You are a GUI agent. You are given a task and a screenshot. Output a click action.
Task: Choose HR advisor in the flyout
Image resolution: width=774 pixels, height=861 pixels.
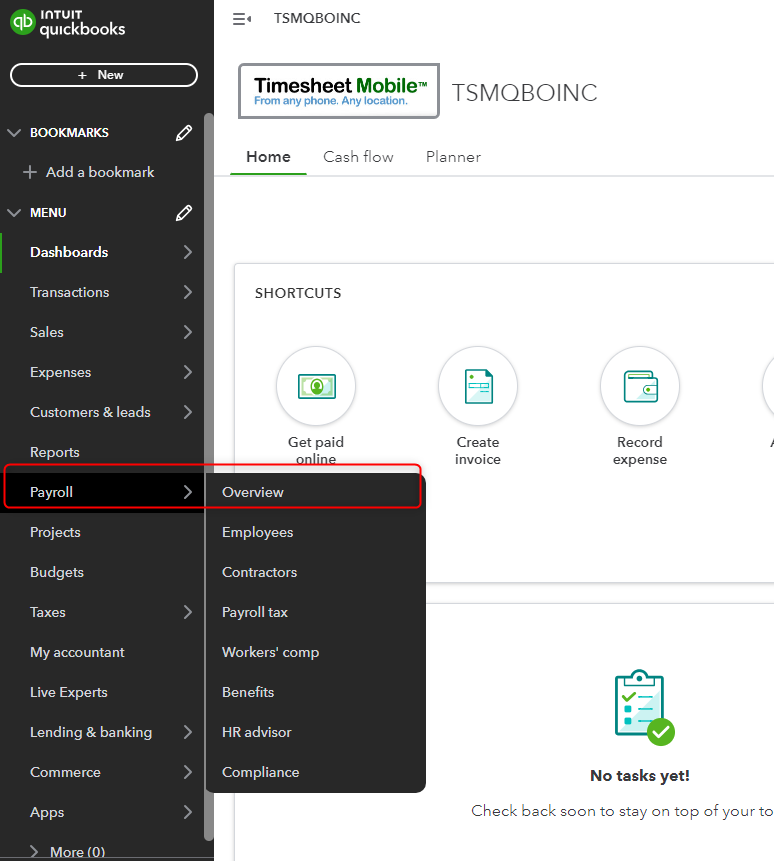256,733
